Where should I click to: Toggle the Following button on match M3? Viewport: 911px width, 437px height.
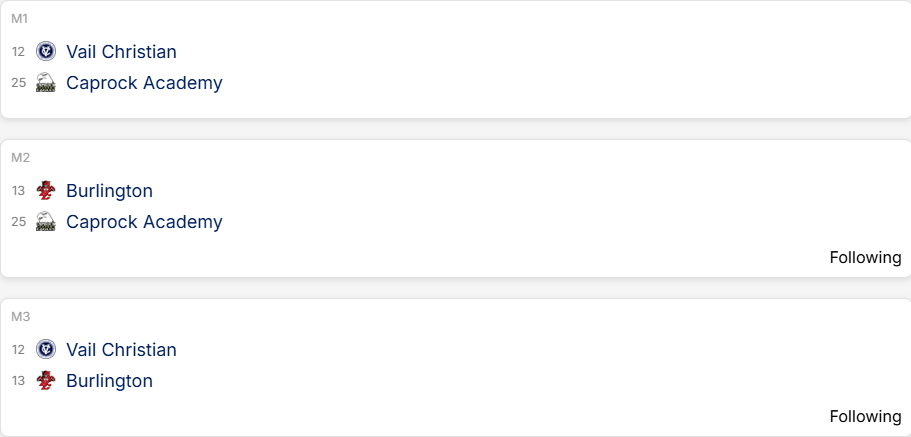(865, 417)
